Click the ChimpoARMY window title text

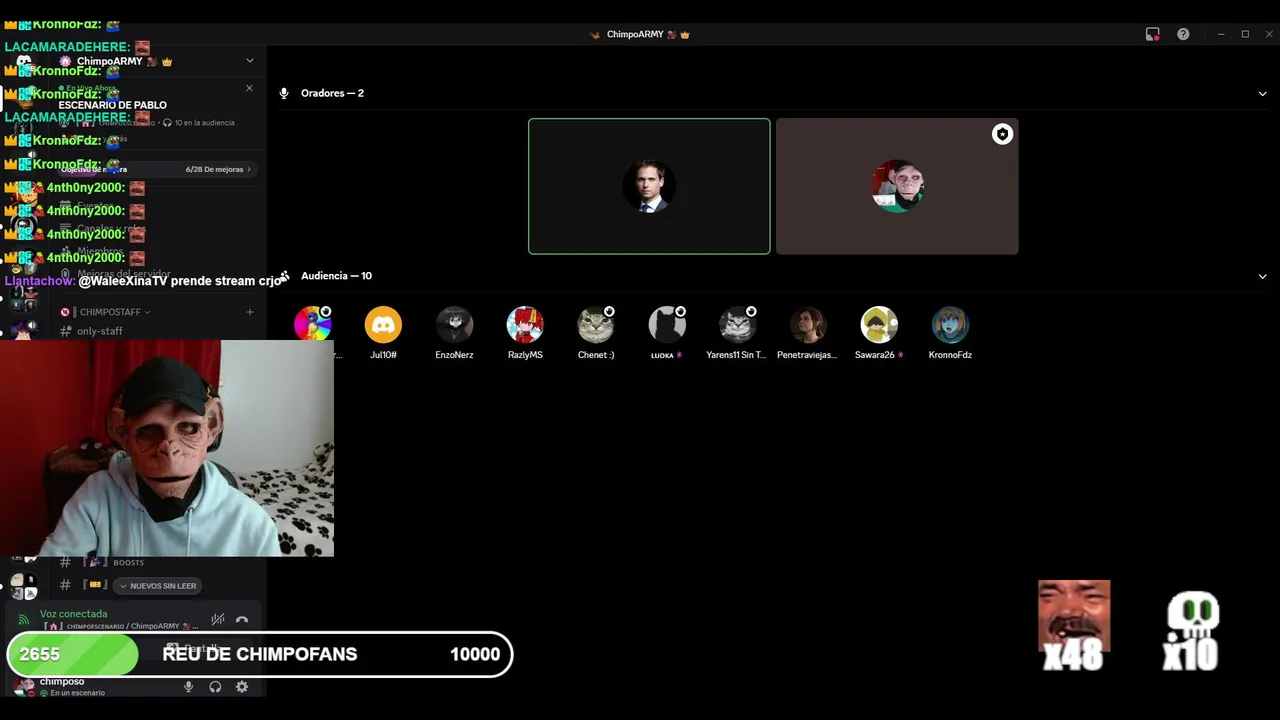(x=635, y=34)
